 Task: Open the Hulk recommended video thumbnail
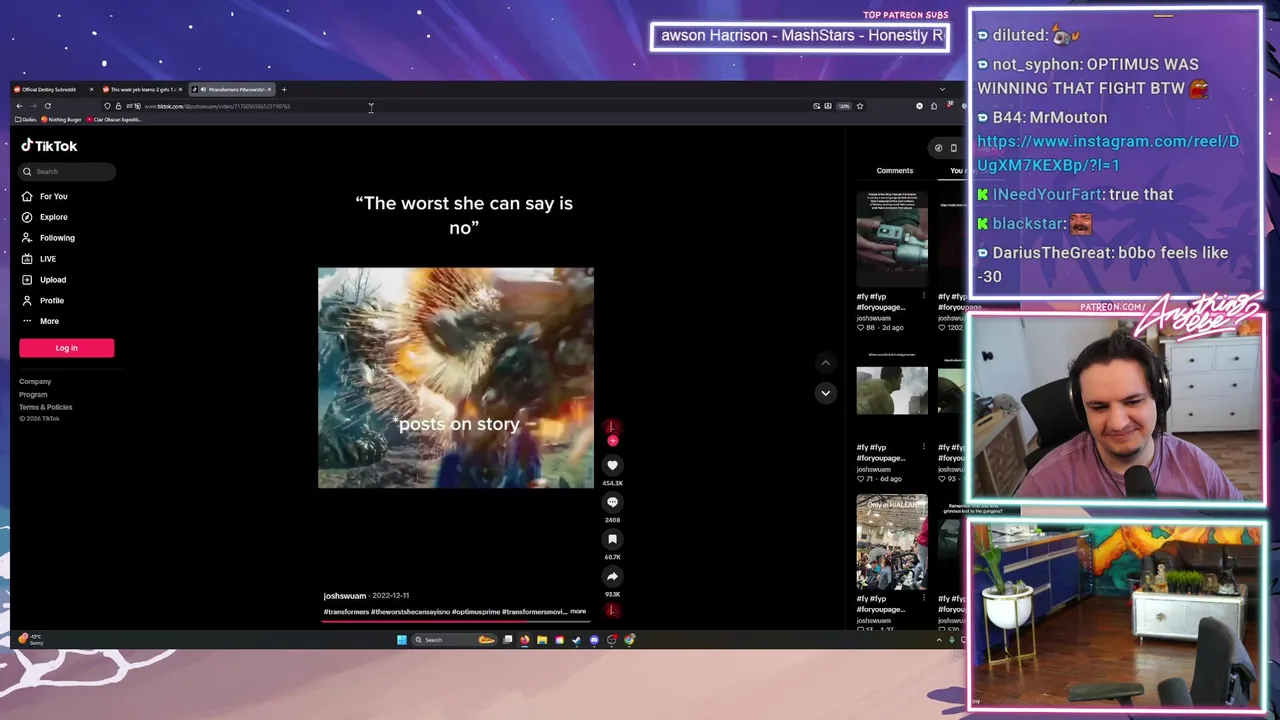click(892, 390)
